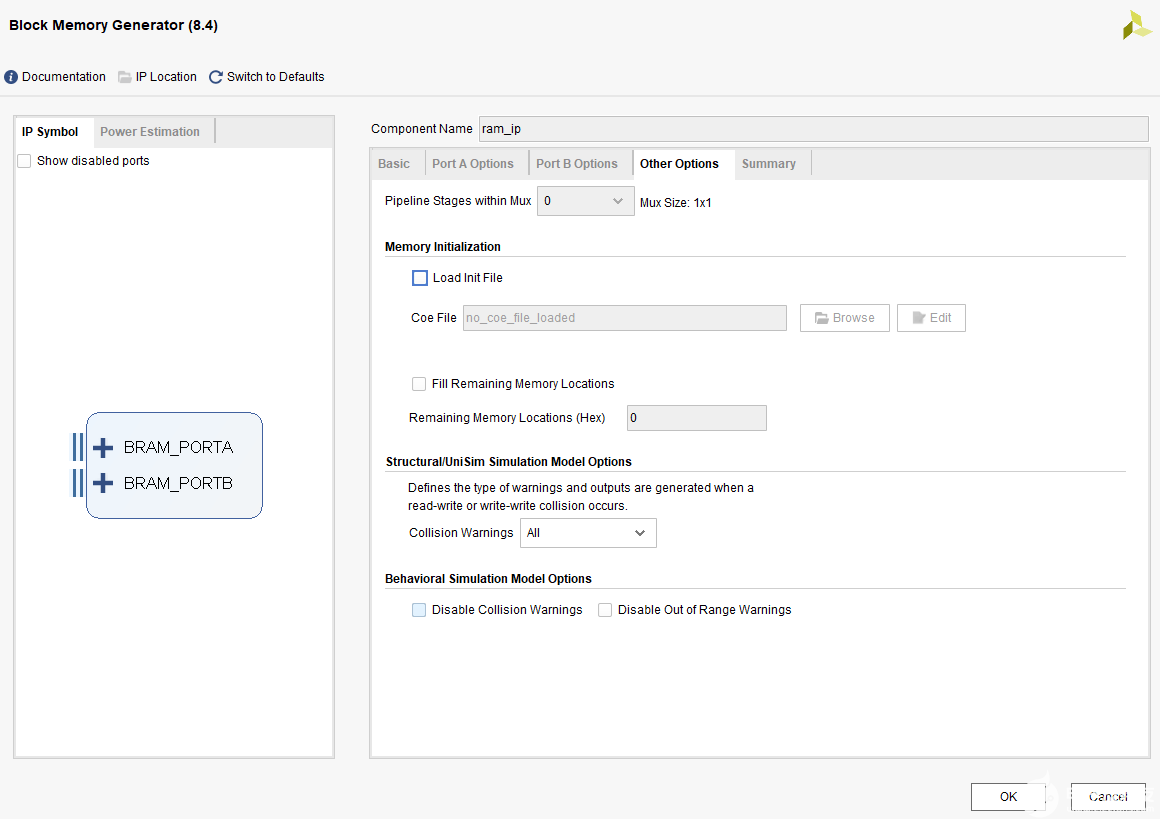Toggle Show disabled ports checkbox
Screen dimensions: 1160x819
[x=25, y=161]
